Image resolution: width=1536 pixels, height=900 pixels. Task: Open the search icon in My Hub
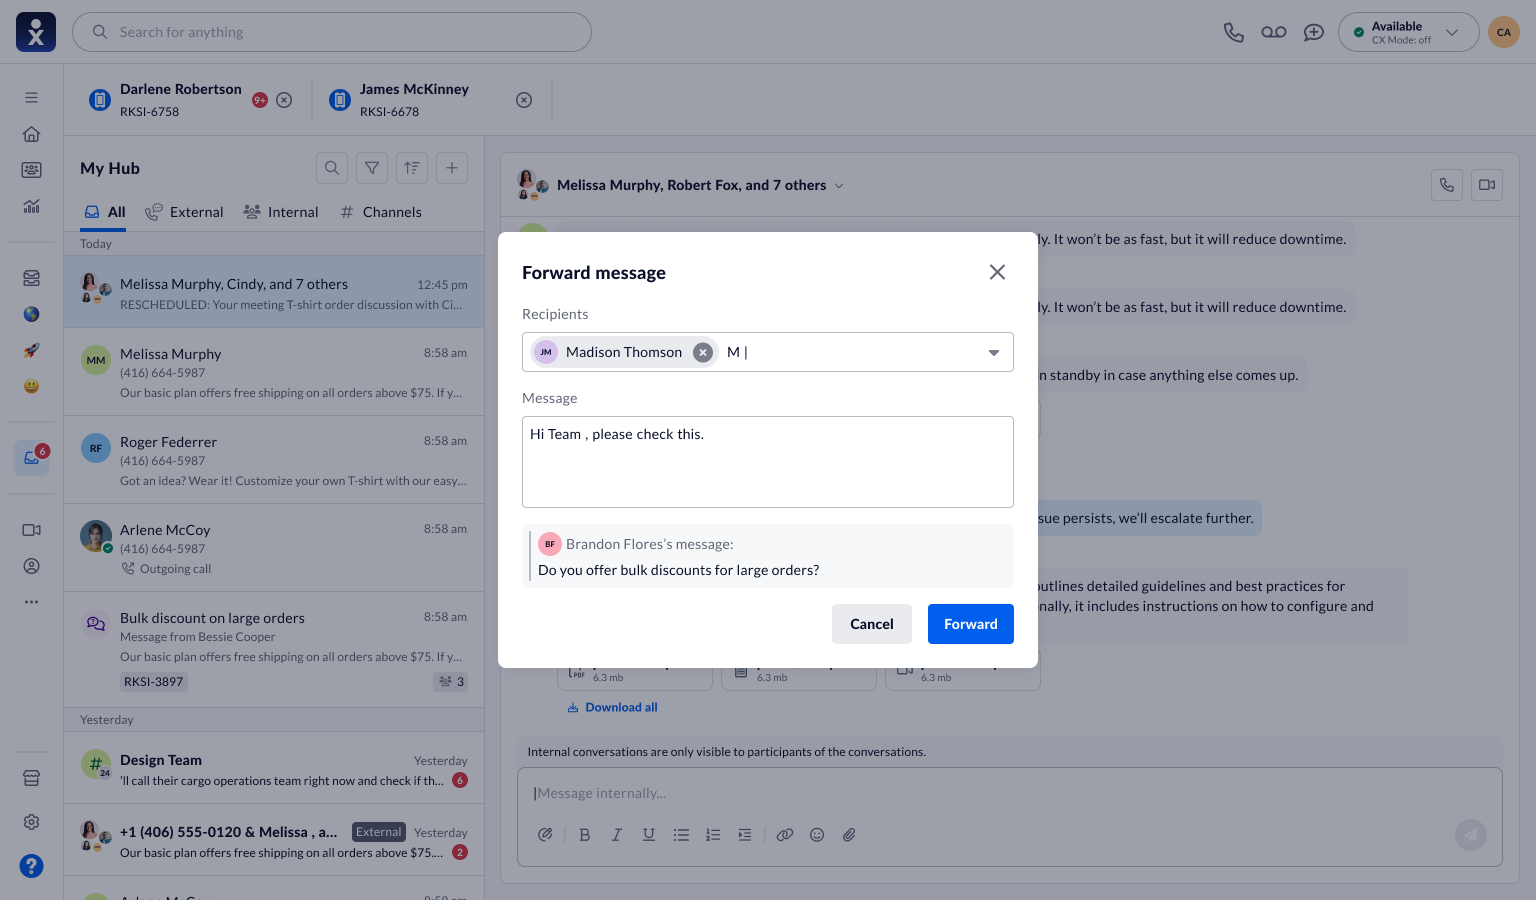tap(332, 168)
